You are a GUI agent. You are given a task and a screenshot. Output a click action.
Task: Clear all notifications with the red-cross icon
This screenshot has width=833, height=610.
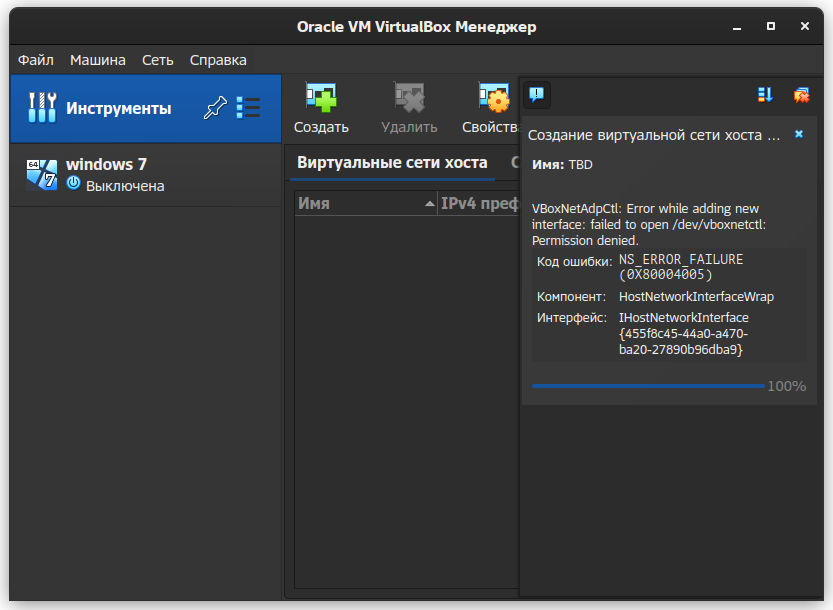point(801,95)
